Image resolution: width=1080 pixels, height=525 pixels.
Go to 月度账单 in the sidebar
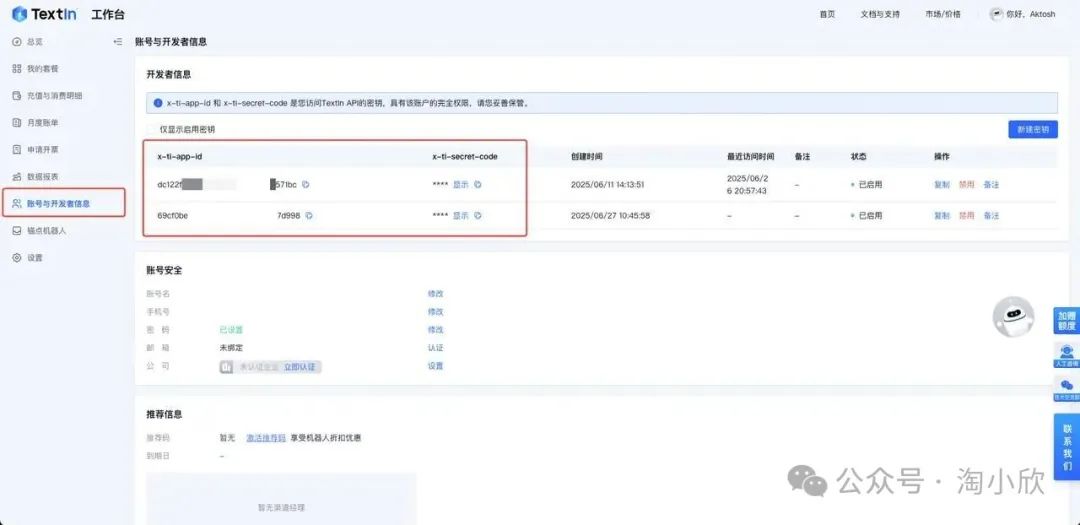(43, 123)
